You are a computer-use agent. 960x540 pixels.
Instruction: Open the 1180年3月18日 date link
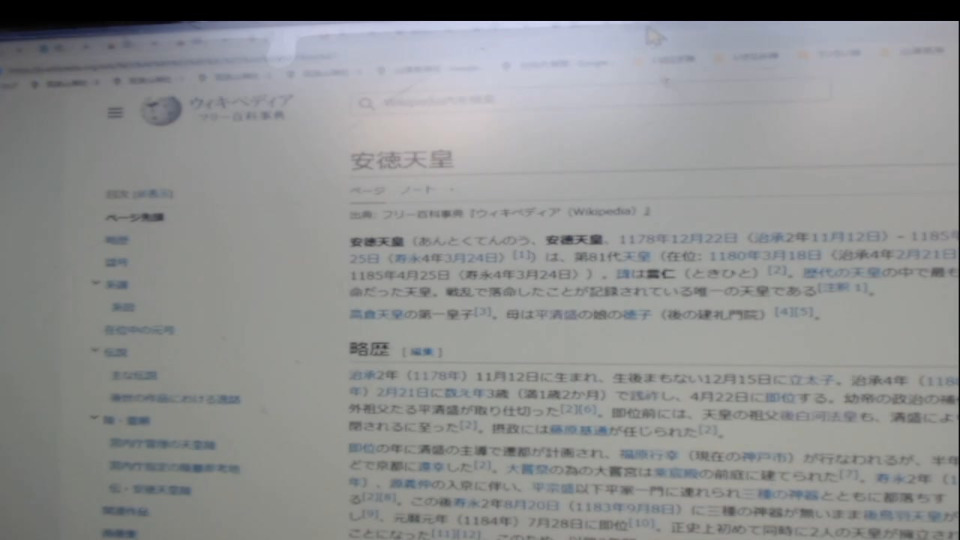click(765, 255)
